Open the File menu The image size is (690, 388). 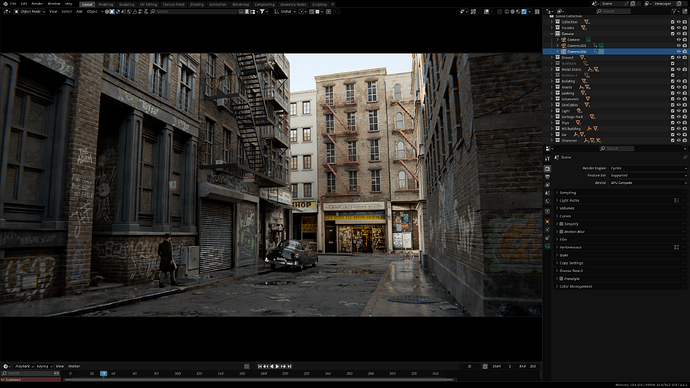(x=13, y=4)
